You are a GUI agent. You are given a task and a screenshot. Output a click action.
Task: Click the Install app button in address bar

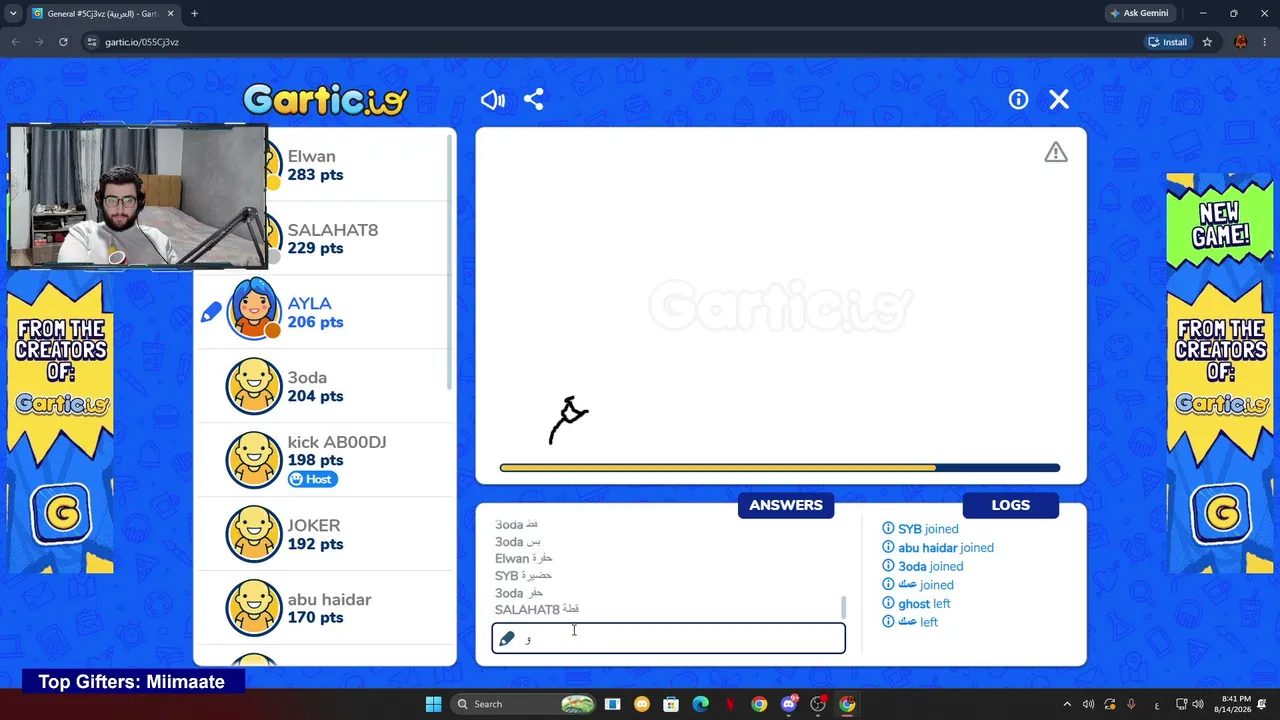point(1168,42)
